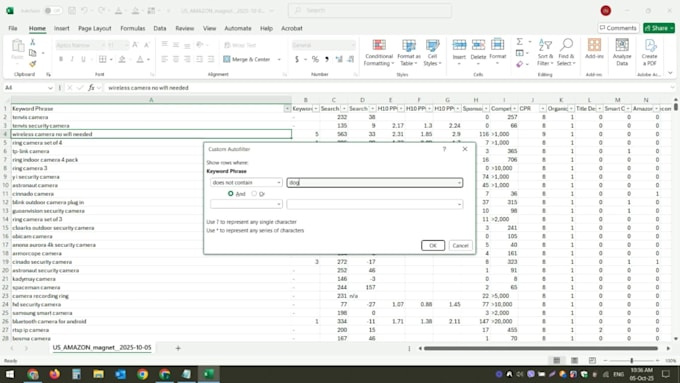Expand the first criteria value dropdown arrow
The image size is (680, 383).
pos(459,183)
